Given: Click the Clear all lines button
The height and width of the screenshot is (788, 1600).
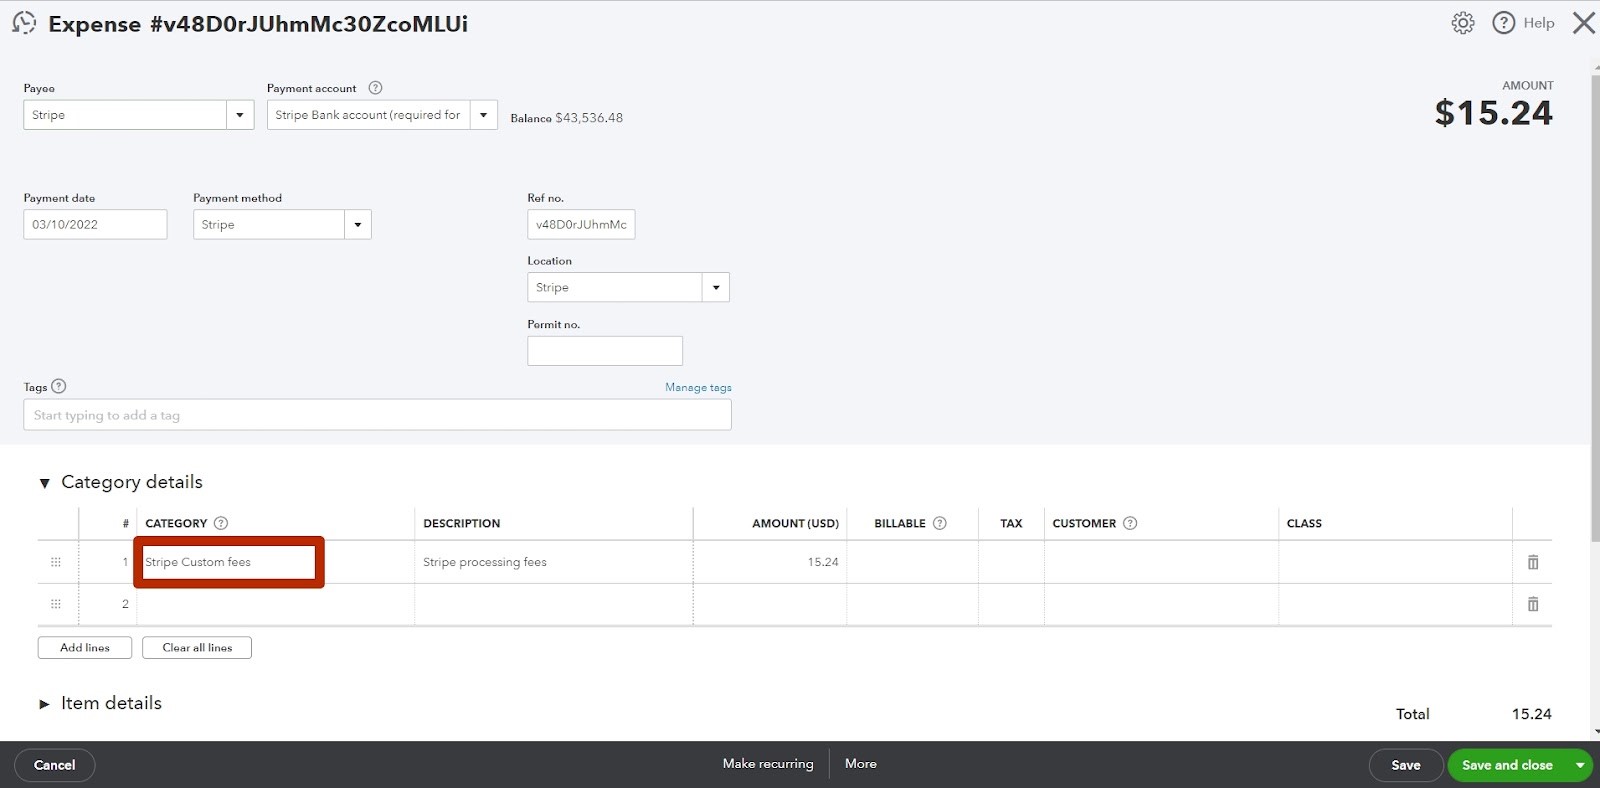Looking at the screenshot, I should pyautogui.click(x=197, y=648).
